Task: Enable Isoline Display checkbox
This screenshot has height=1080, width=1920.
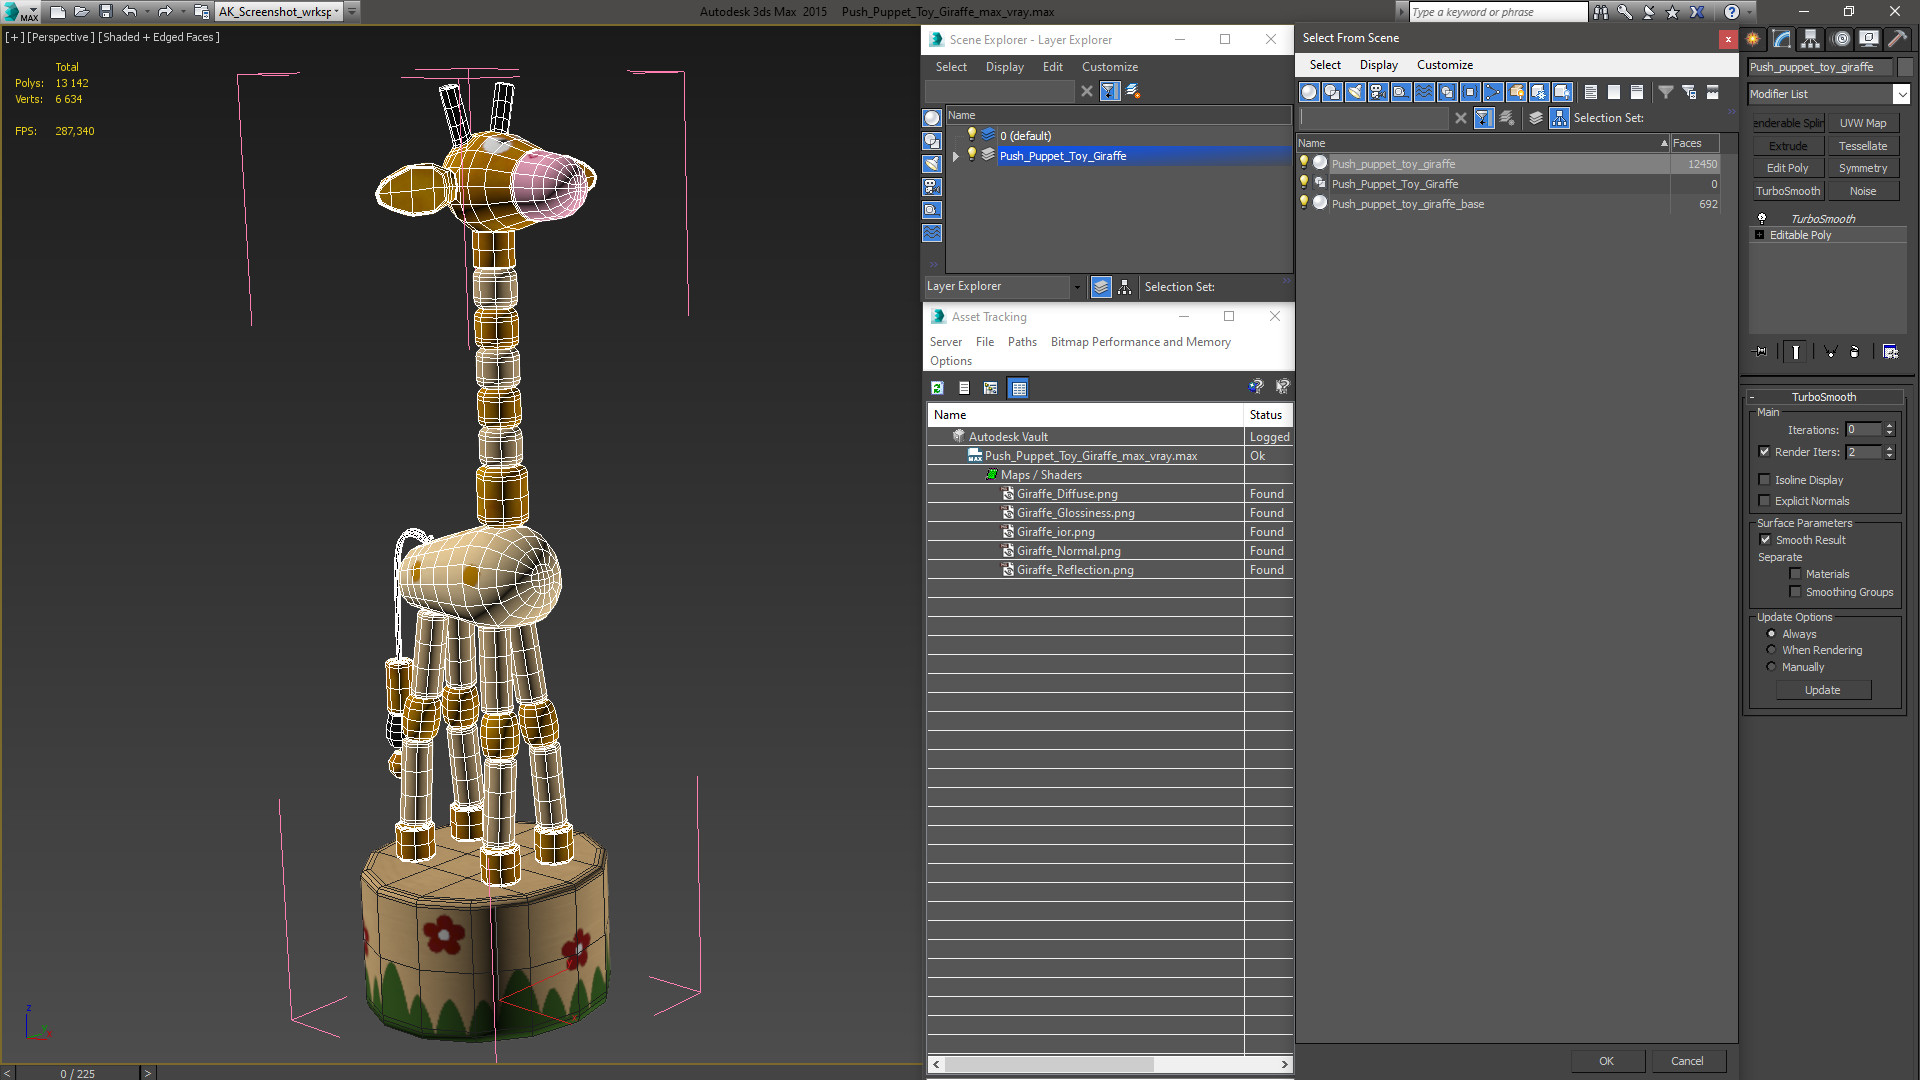Action: [1765, 480]
